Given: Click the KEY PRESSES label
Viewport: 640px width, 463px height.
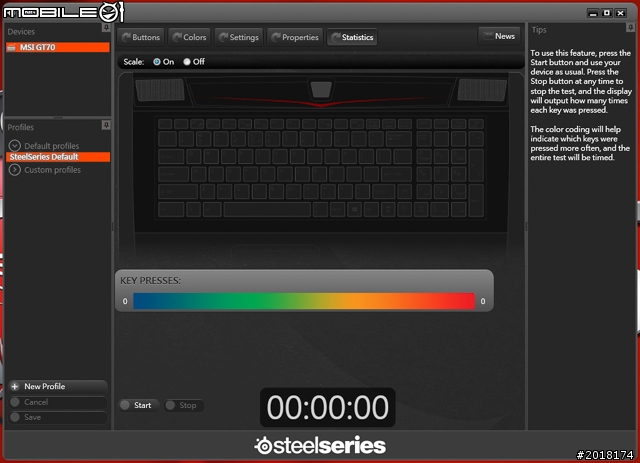Looking at the screenshot, I should [x=150, y=281].
